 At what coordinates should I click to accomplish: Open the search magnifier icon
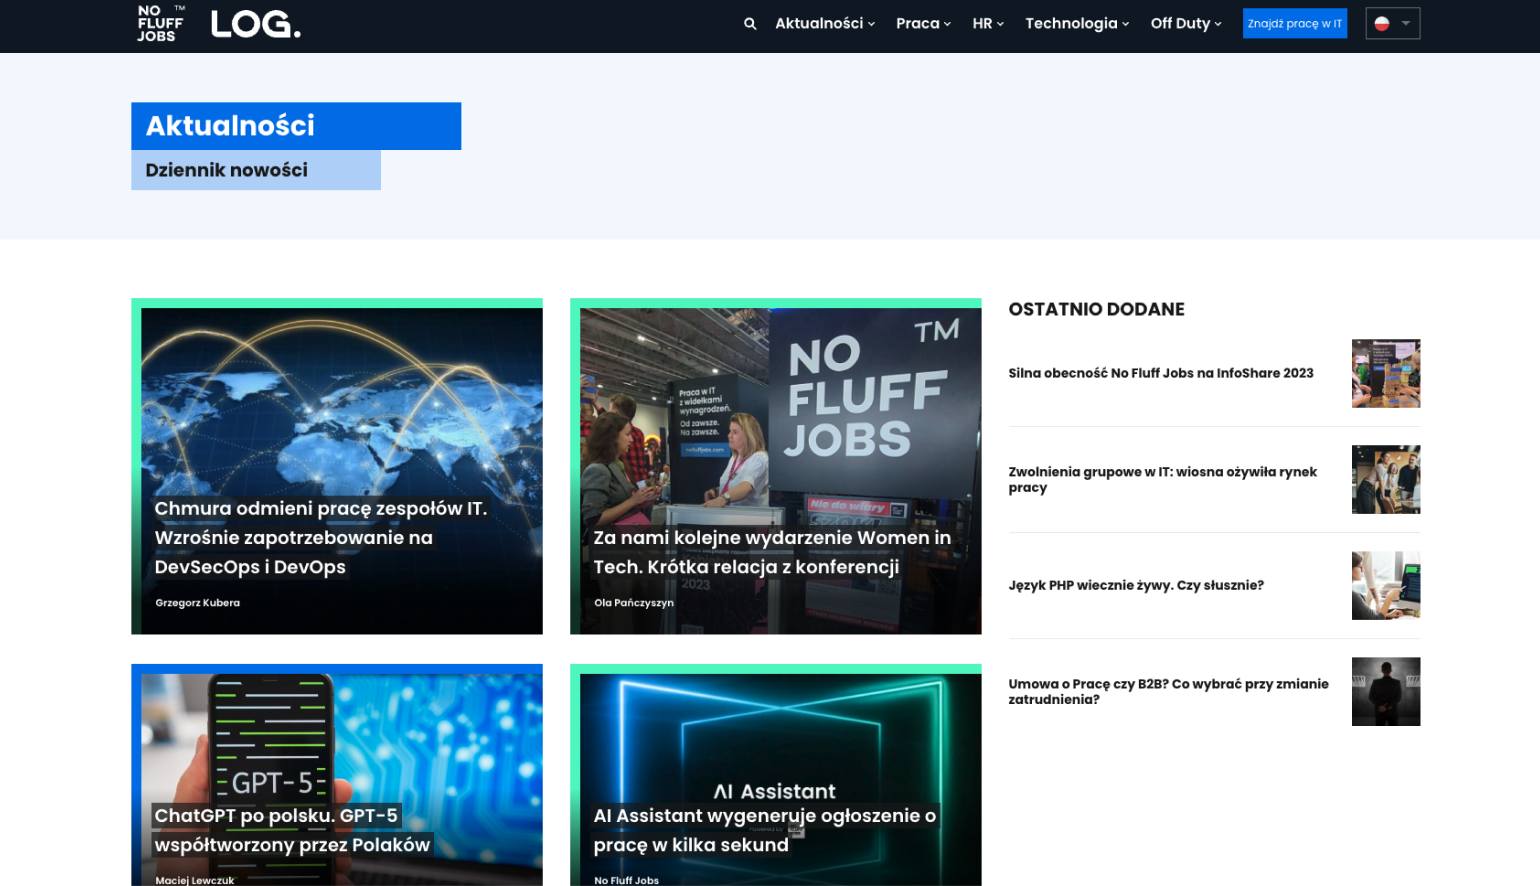pos(750,24)
